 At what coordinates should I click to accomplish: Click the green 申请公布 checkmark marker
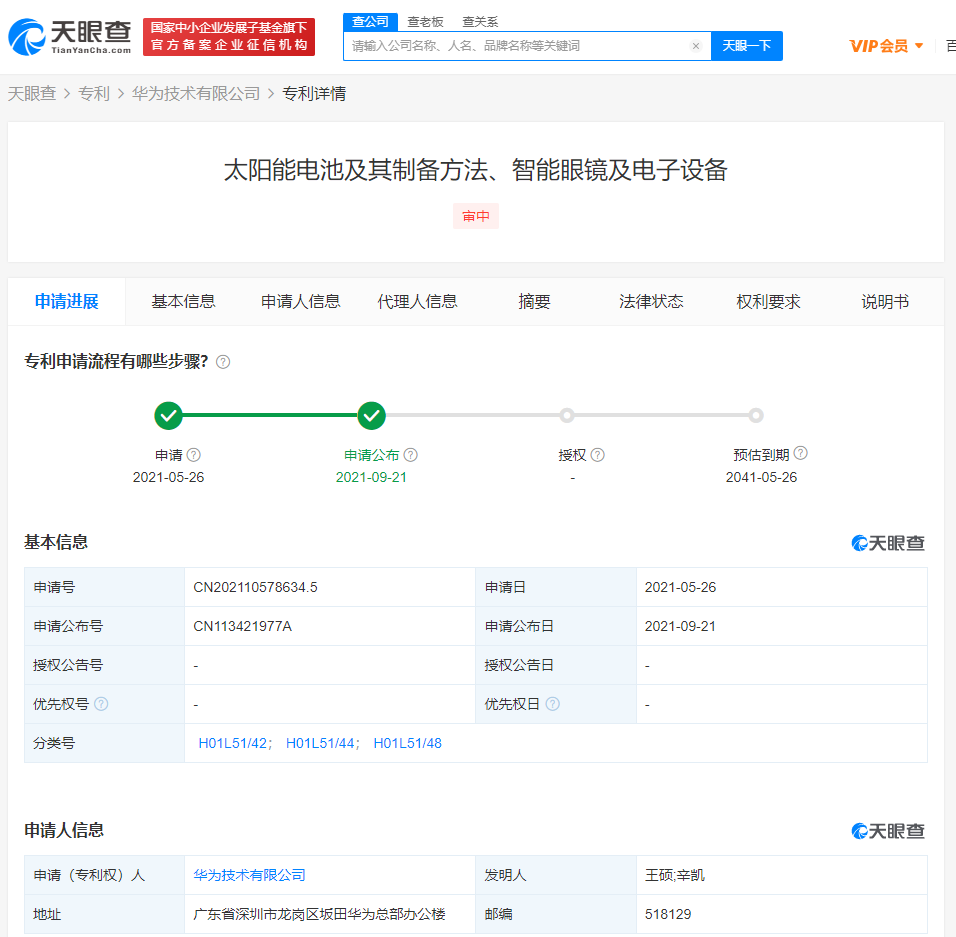[x=371, y=416]
